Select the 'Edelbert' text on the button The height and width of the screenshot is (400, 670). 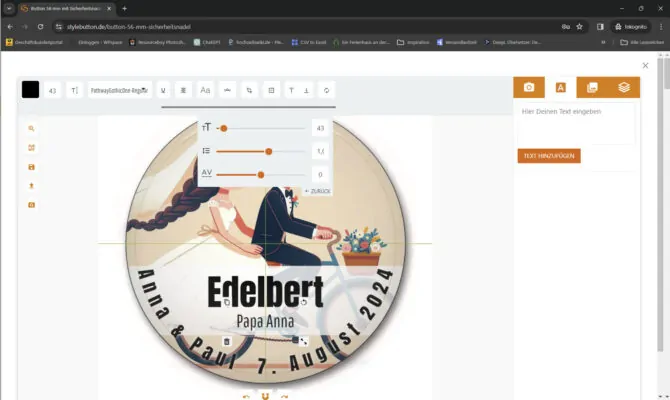(x=265, y=291)
